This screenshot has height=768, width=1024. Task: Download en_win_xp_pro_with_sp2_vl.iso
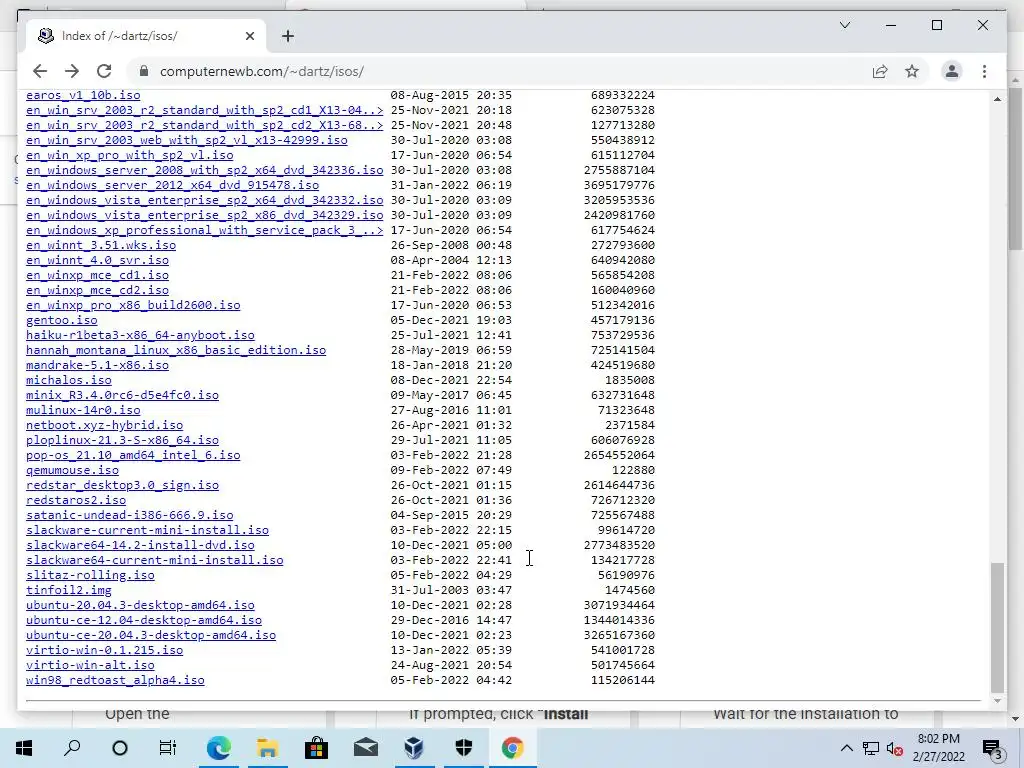click(129, 155)
